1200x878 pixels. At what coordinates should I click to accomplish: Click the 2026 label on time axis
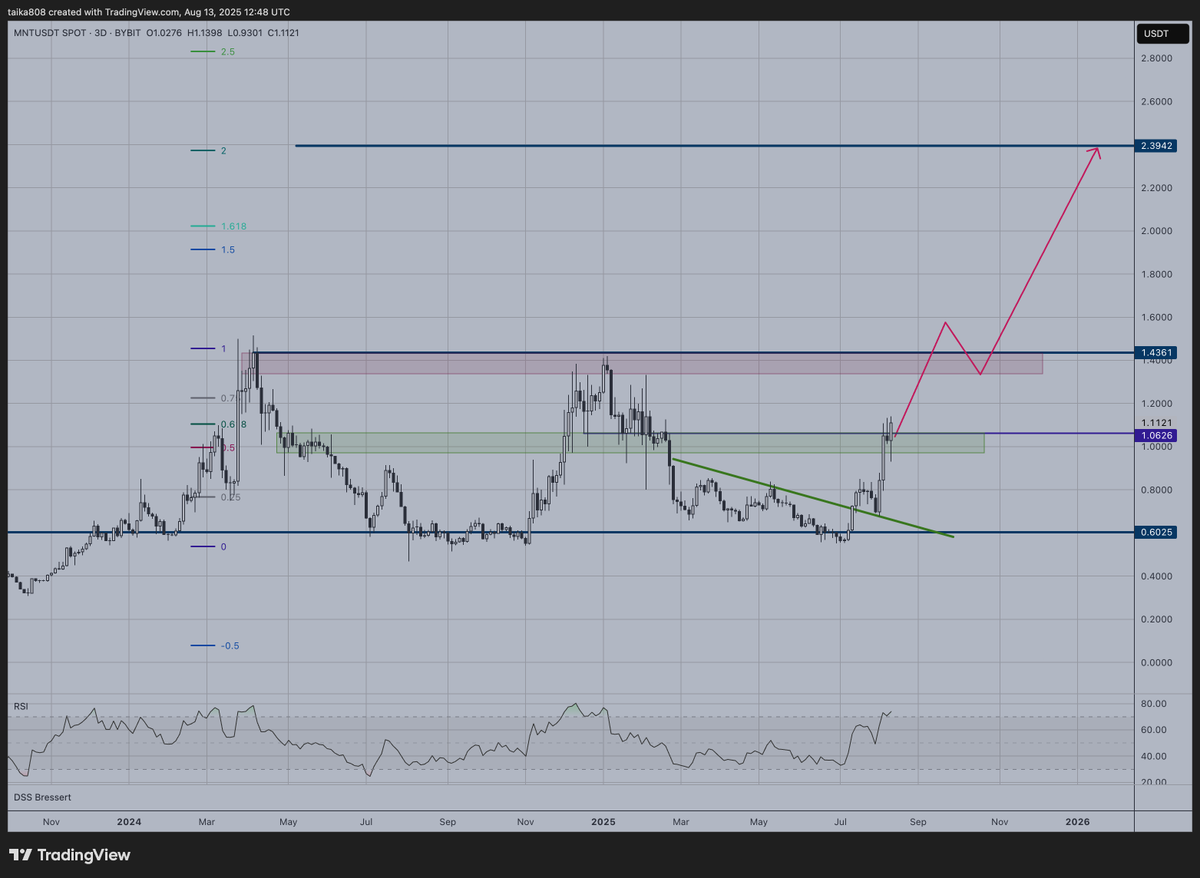click(1077, 821)
